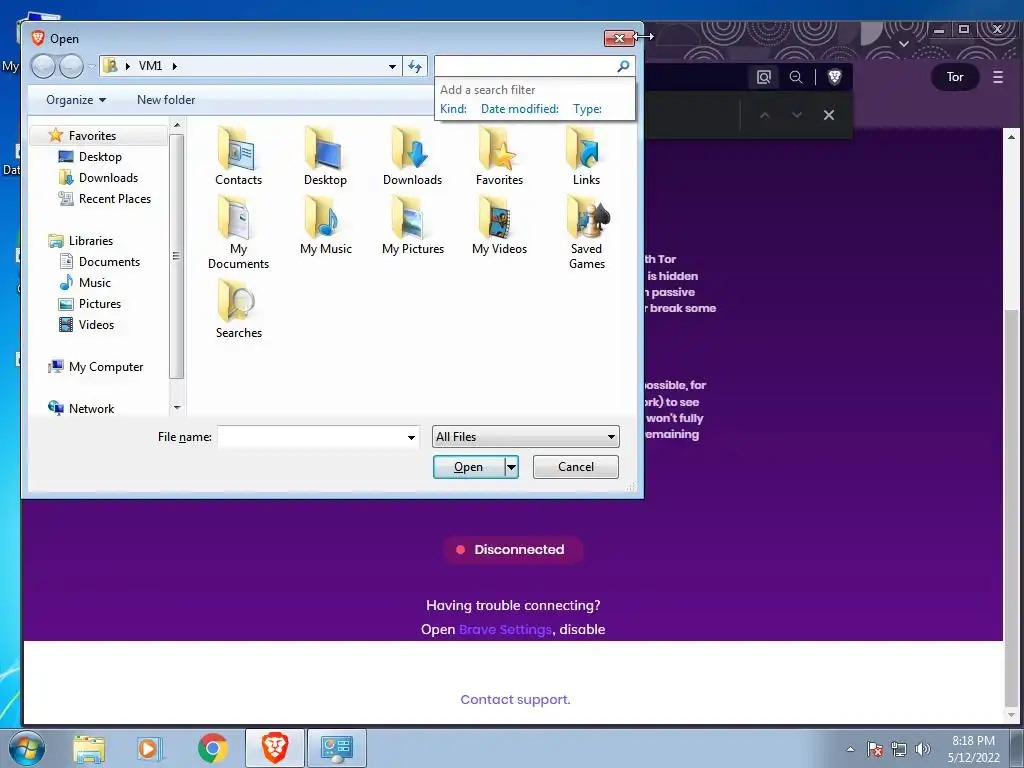Open the File name dropdown list

[x=411, y=437]
